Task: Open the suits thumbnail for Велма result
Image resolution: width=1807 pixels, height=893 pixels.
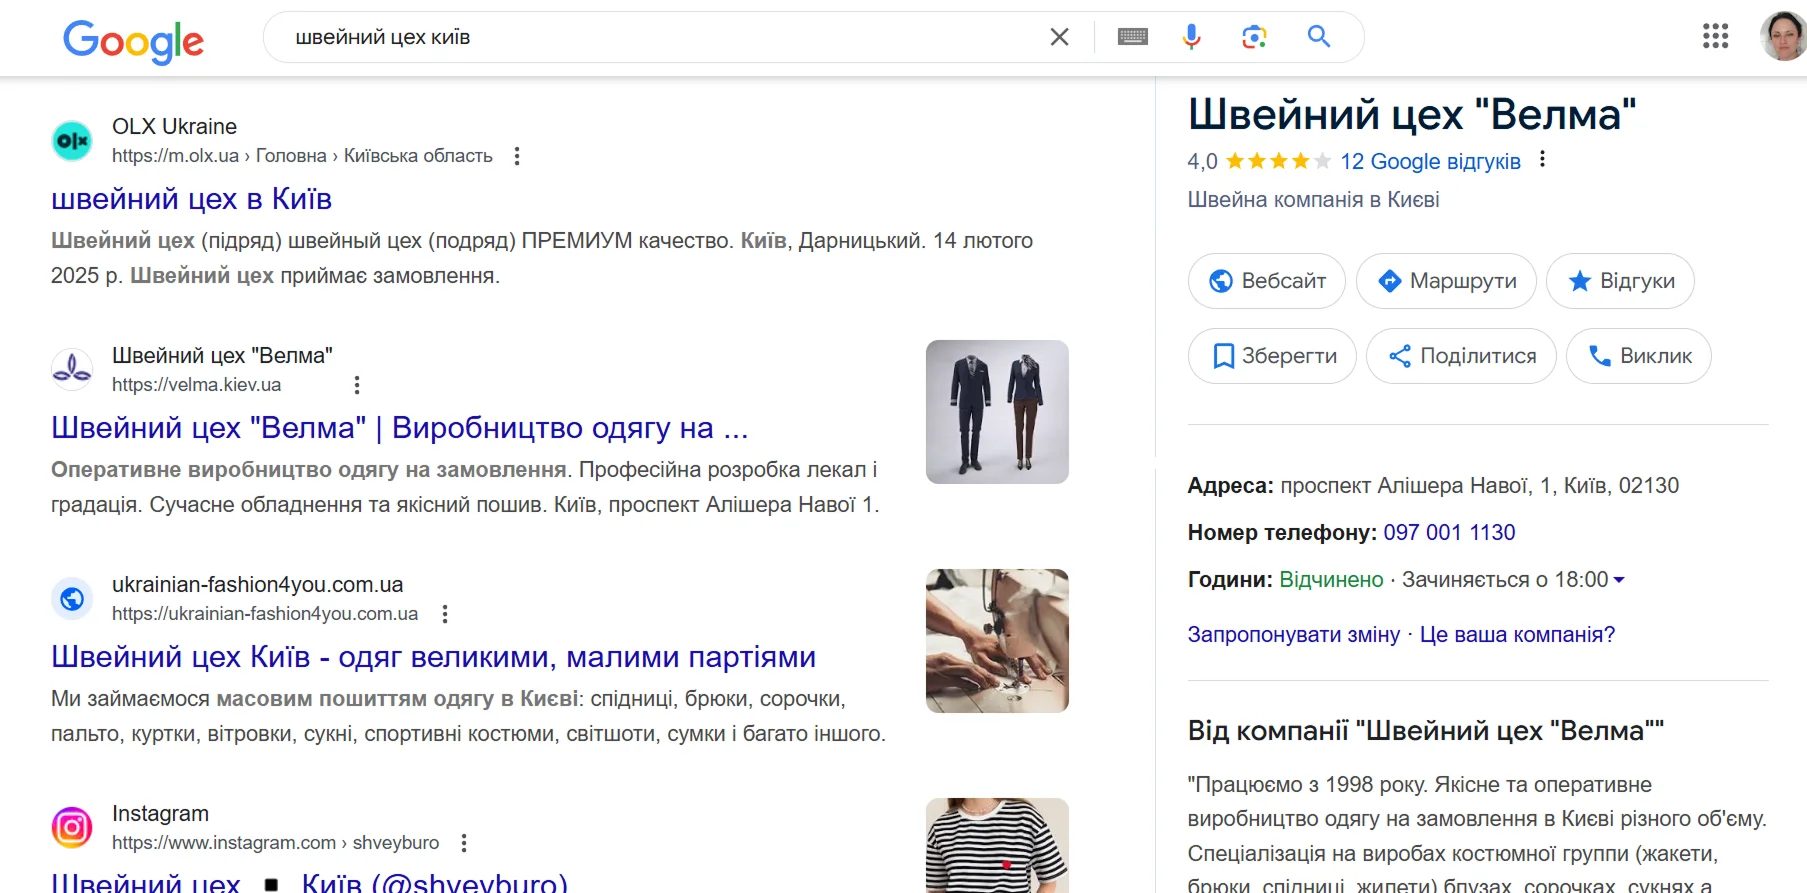Action: point(997,412)
